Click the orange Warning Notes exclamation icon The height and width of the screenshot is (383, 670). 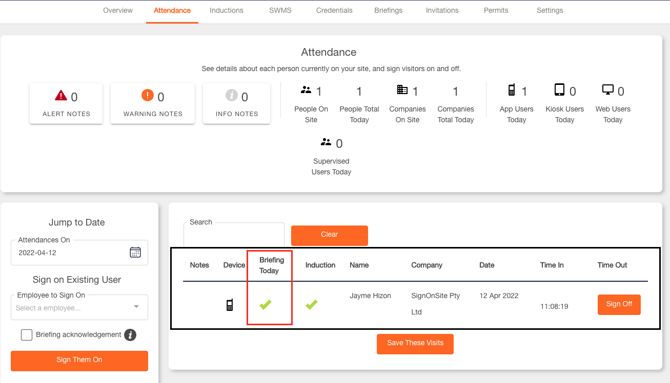(x=147, y=95)
